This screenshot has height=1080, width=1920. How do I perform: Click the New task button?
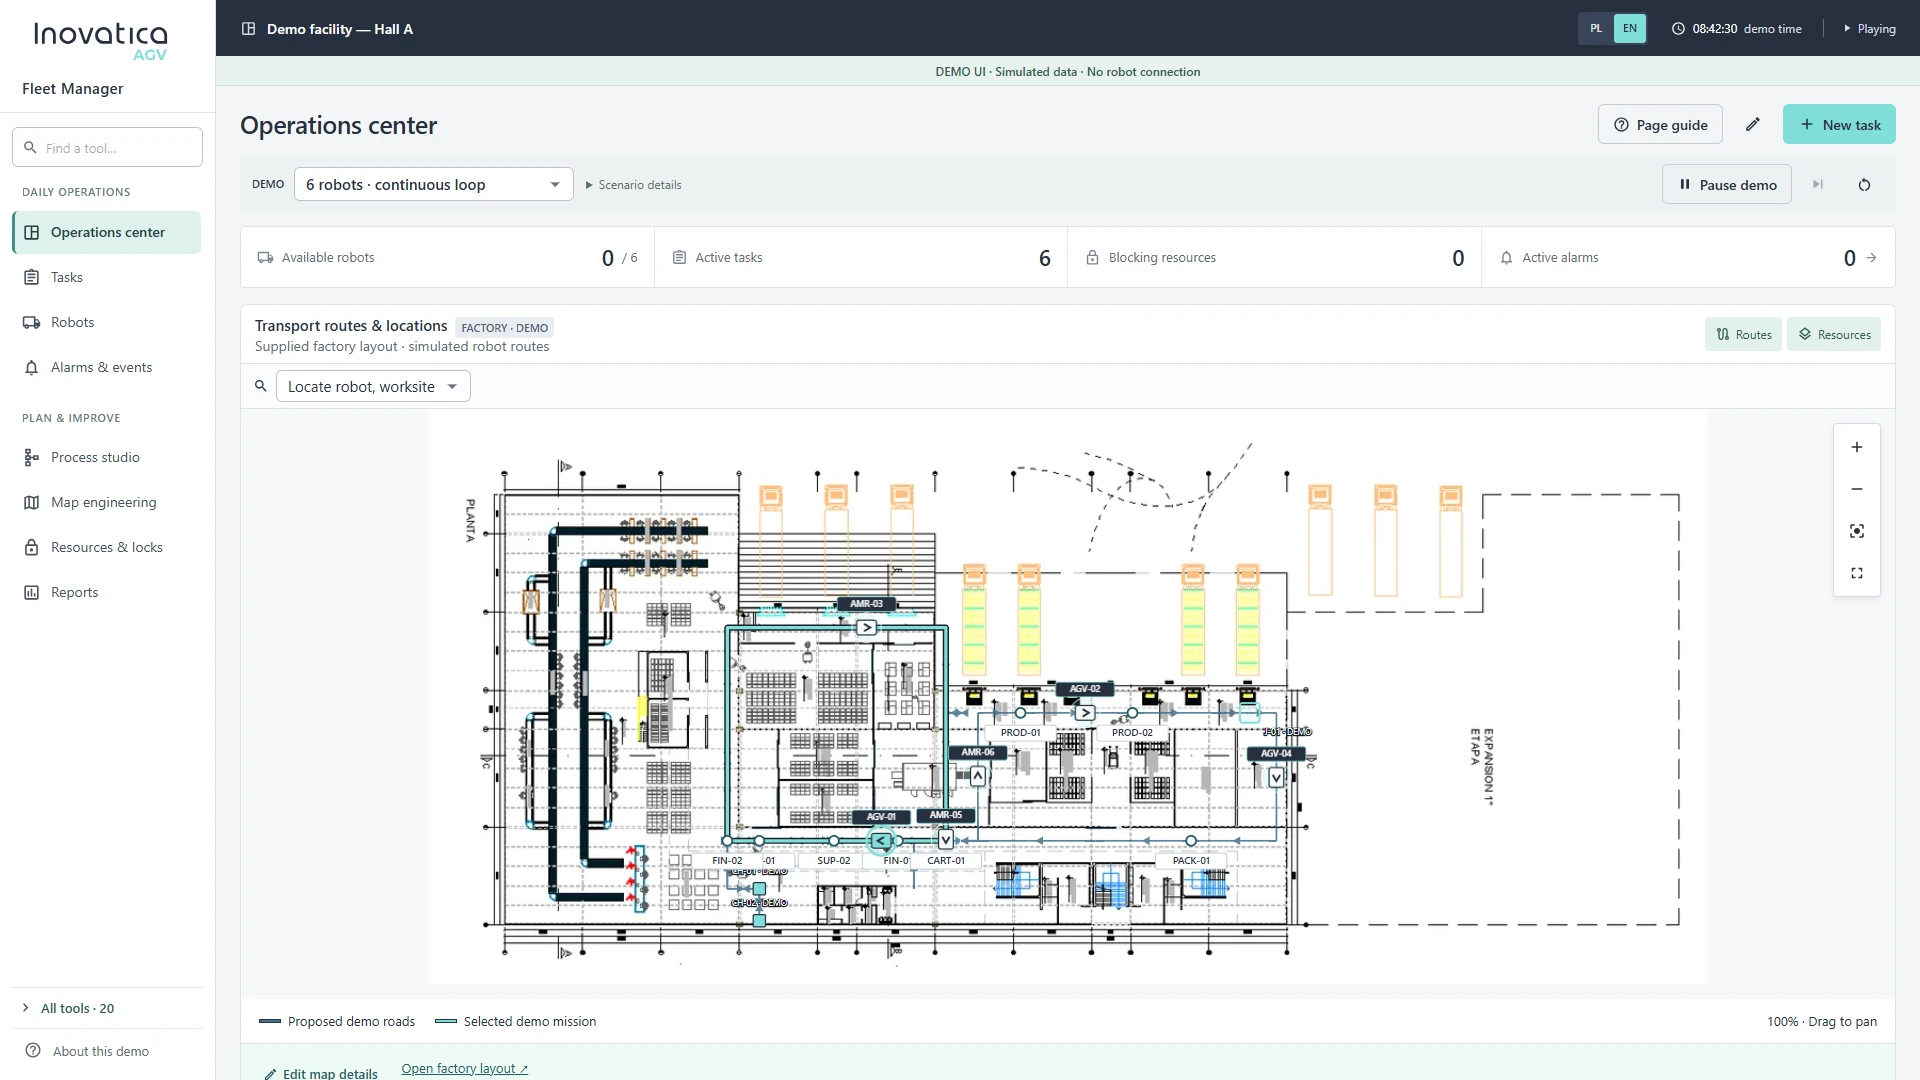click(1839, 125)
